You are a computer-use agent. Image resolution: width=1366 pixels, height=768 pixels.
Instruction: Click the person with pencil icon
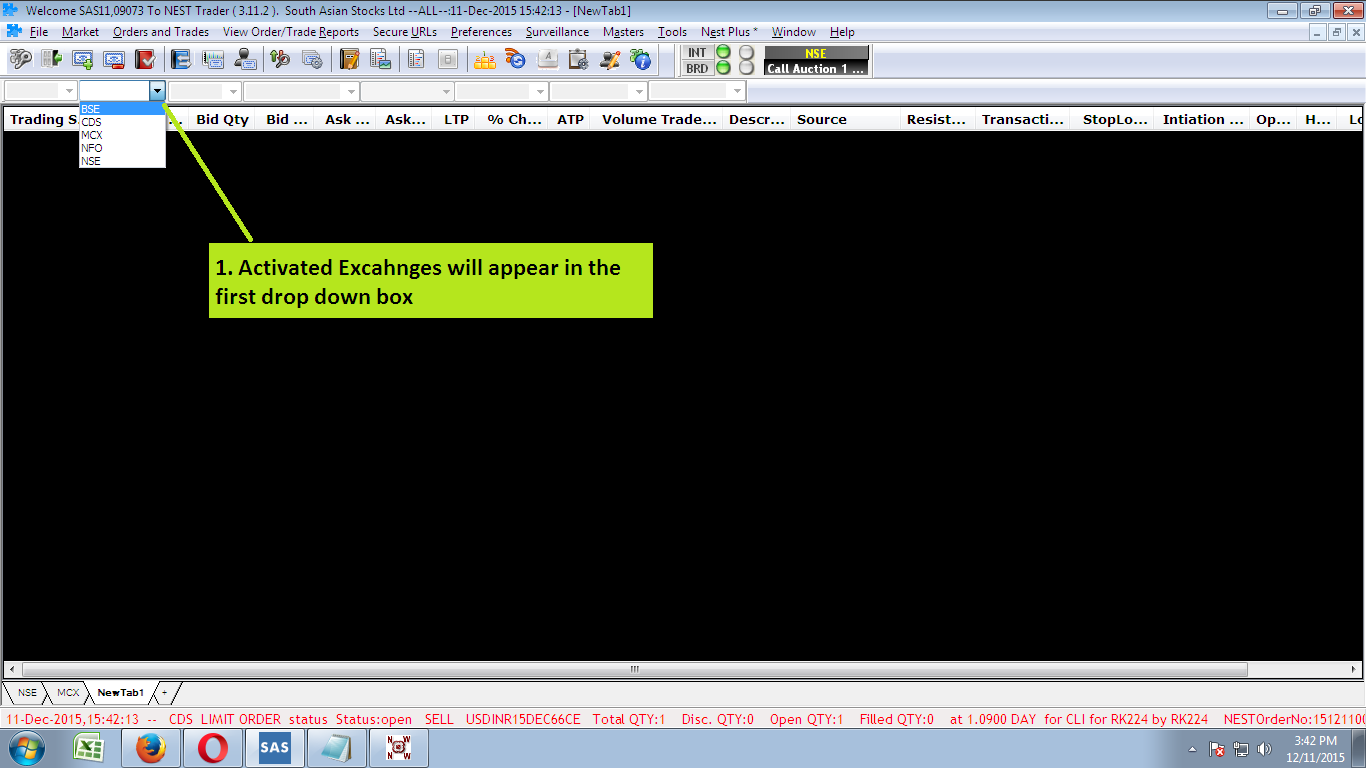pyautogui.click(x=609, y=60)
